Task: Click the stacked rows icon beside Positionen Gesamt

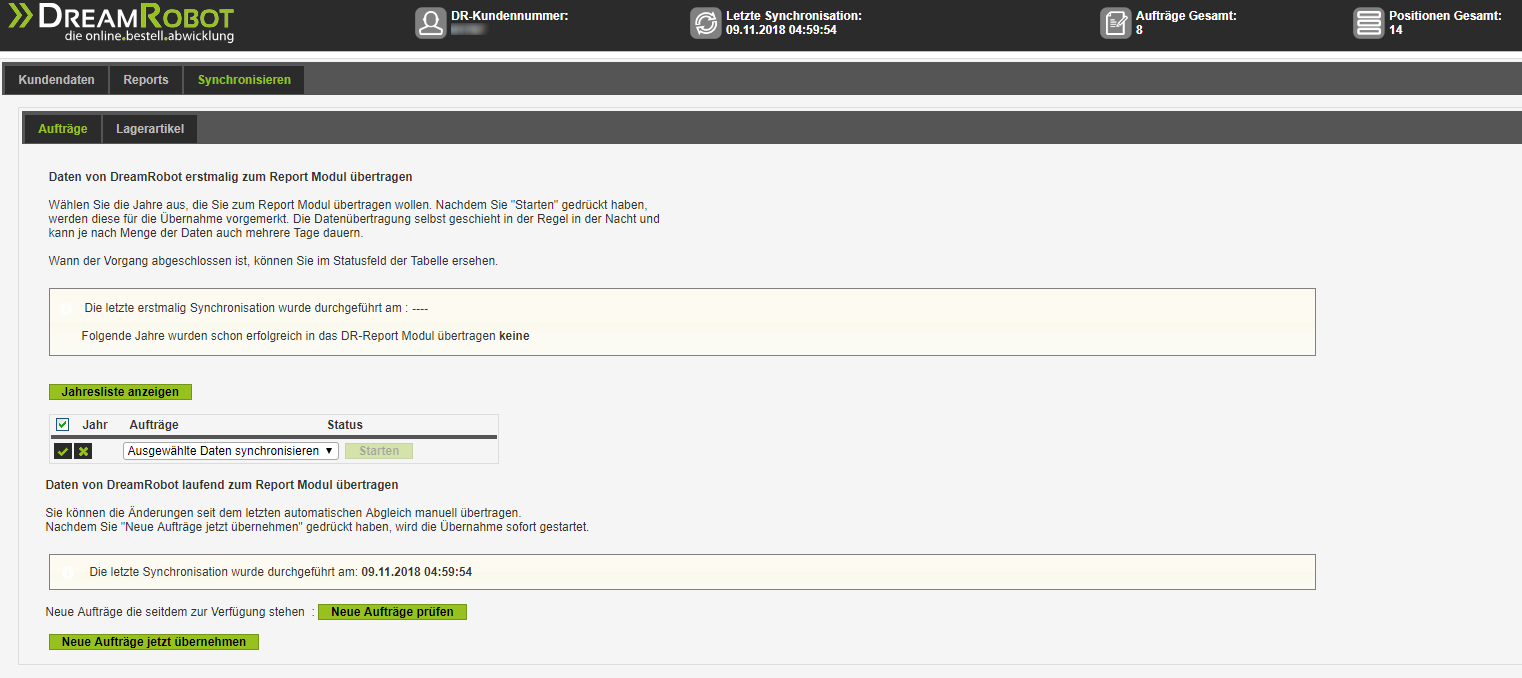Action: click(1368, 23)
